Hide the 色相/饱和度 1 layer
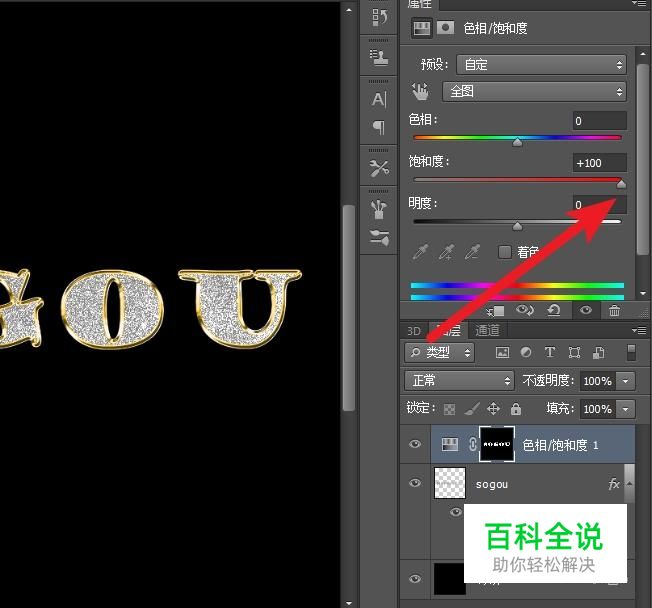The height and width of the screenshot is (608, 652). click(x=415, y=444)
